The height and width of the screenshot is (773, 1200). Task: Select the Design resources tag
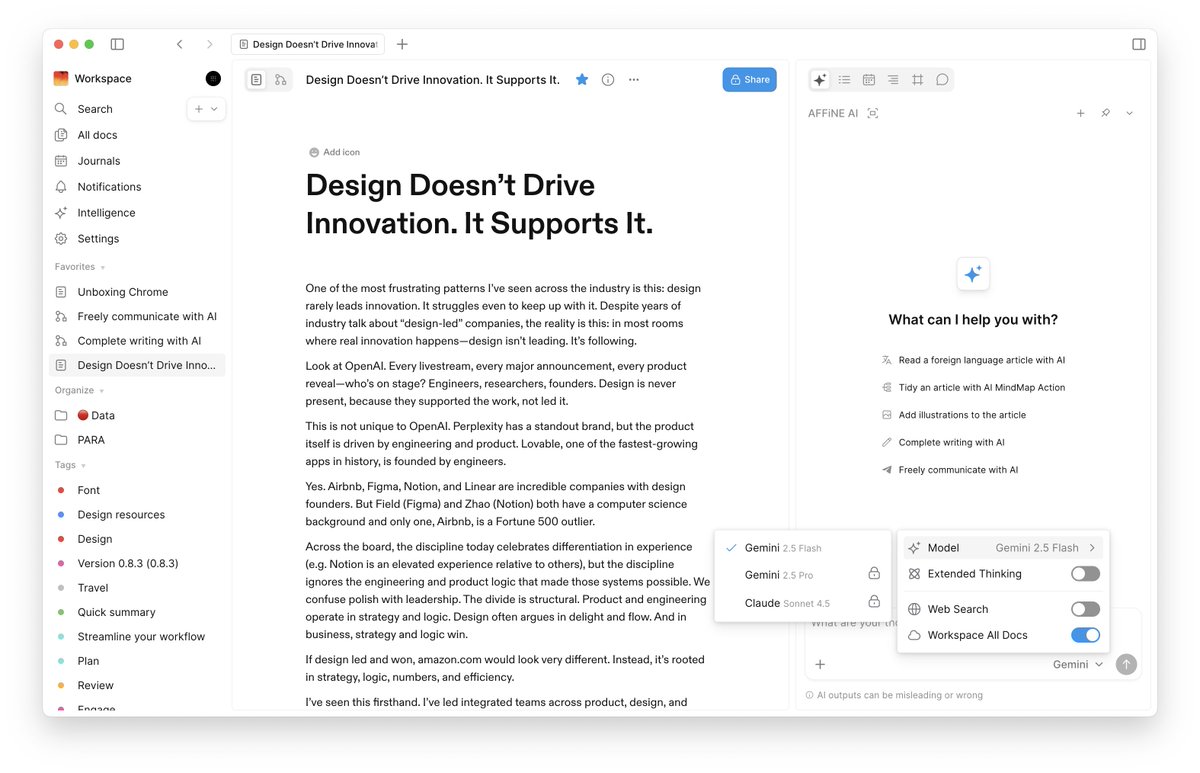click(138, 515)
